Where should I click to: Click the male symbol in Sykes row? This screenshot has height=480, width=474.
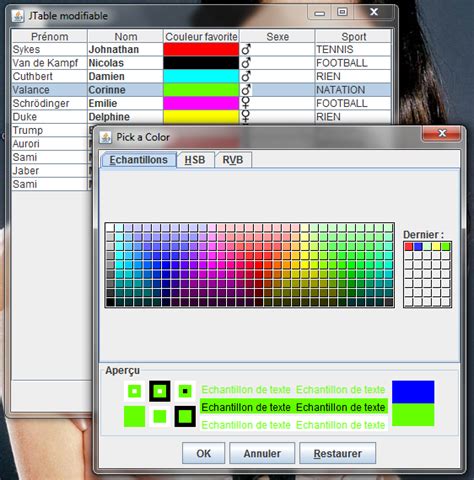[246, 49]
